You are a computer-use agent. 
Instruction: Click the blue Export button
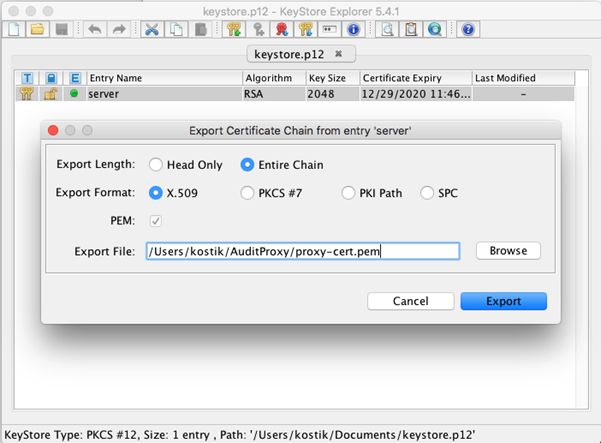504,301
